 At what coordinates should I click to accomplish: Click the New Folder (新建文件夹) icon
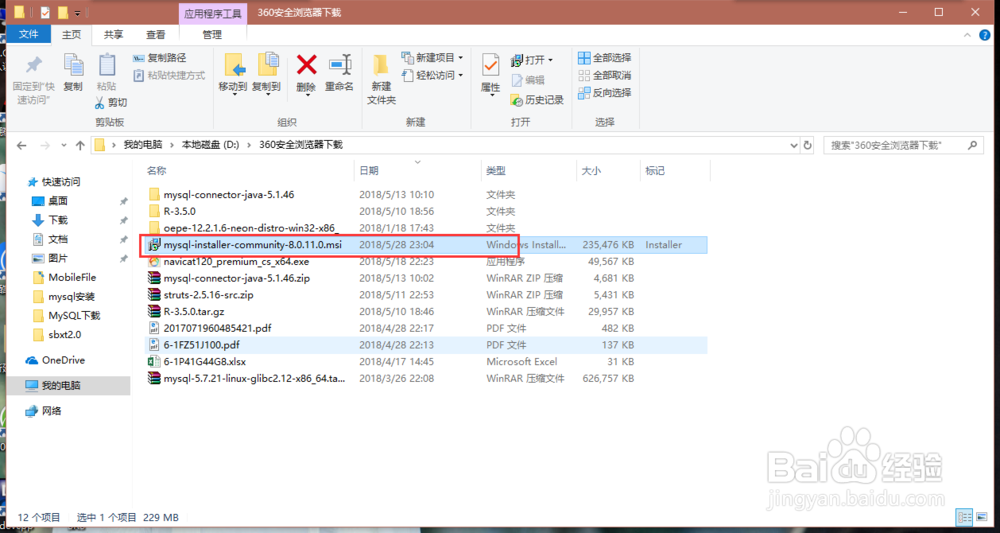pyautogui.click(x=381, y=65)
